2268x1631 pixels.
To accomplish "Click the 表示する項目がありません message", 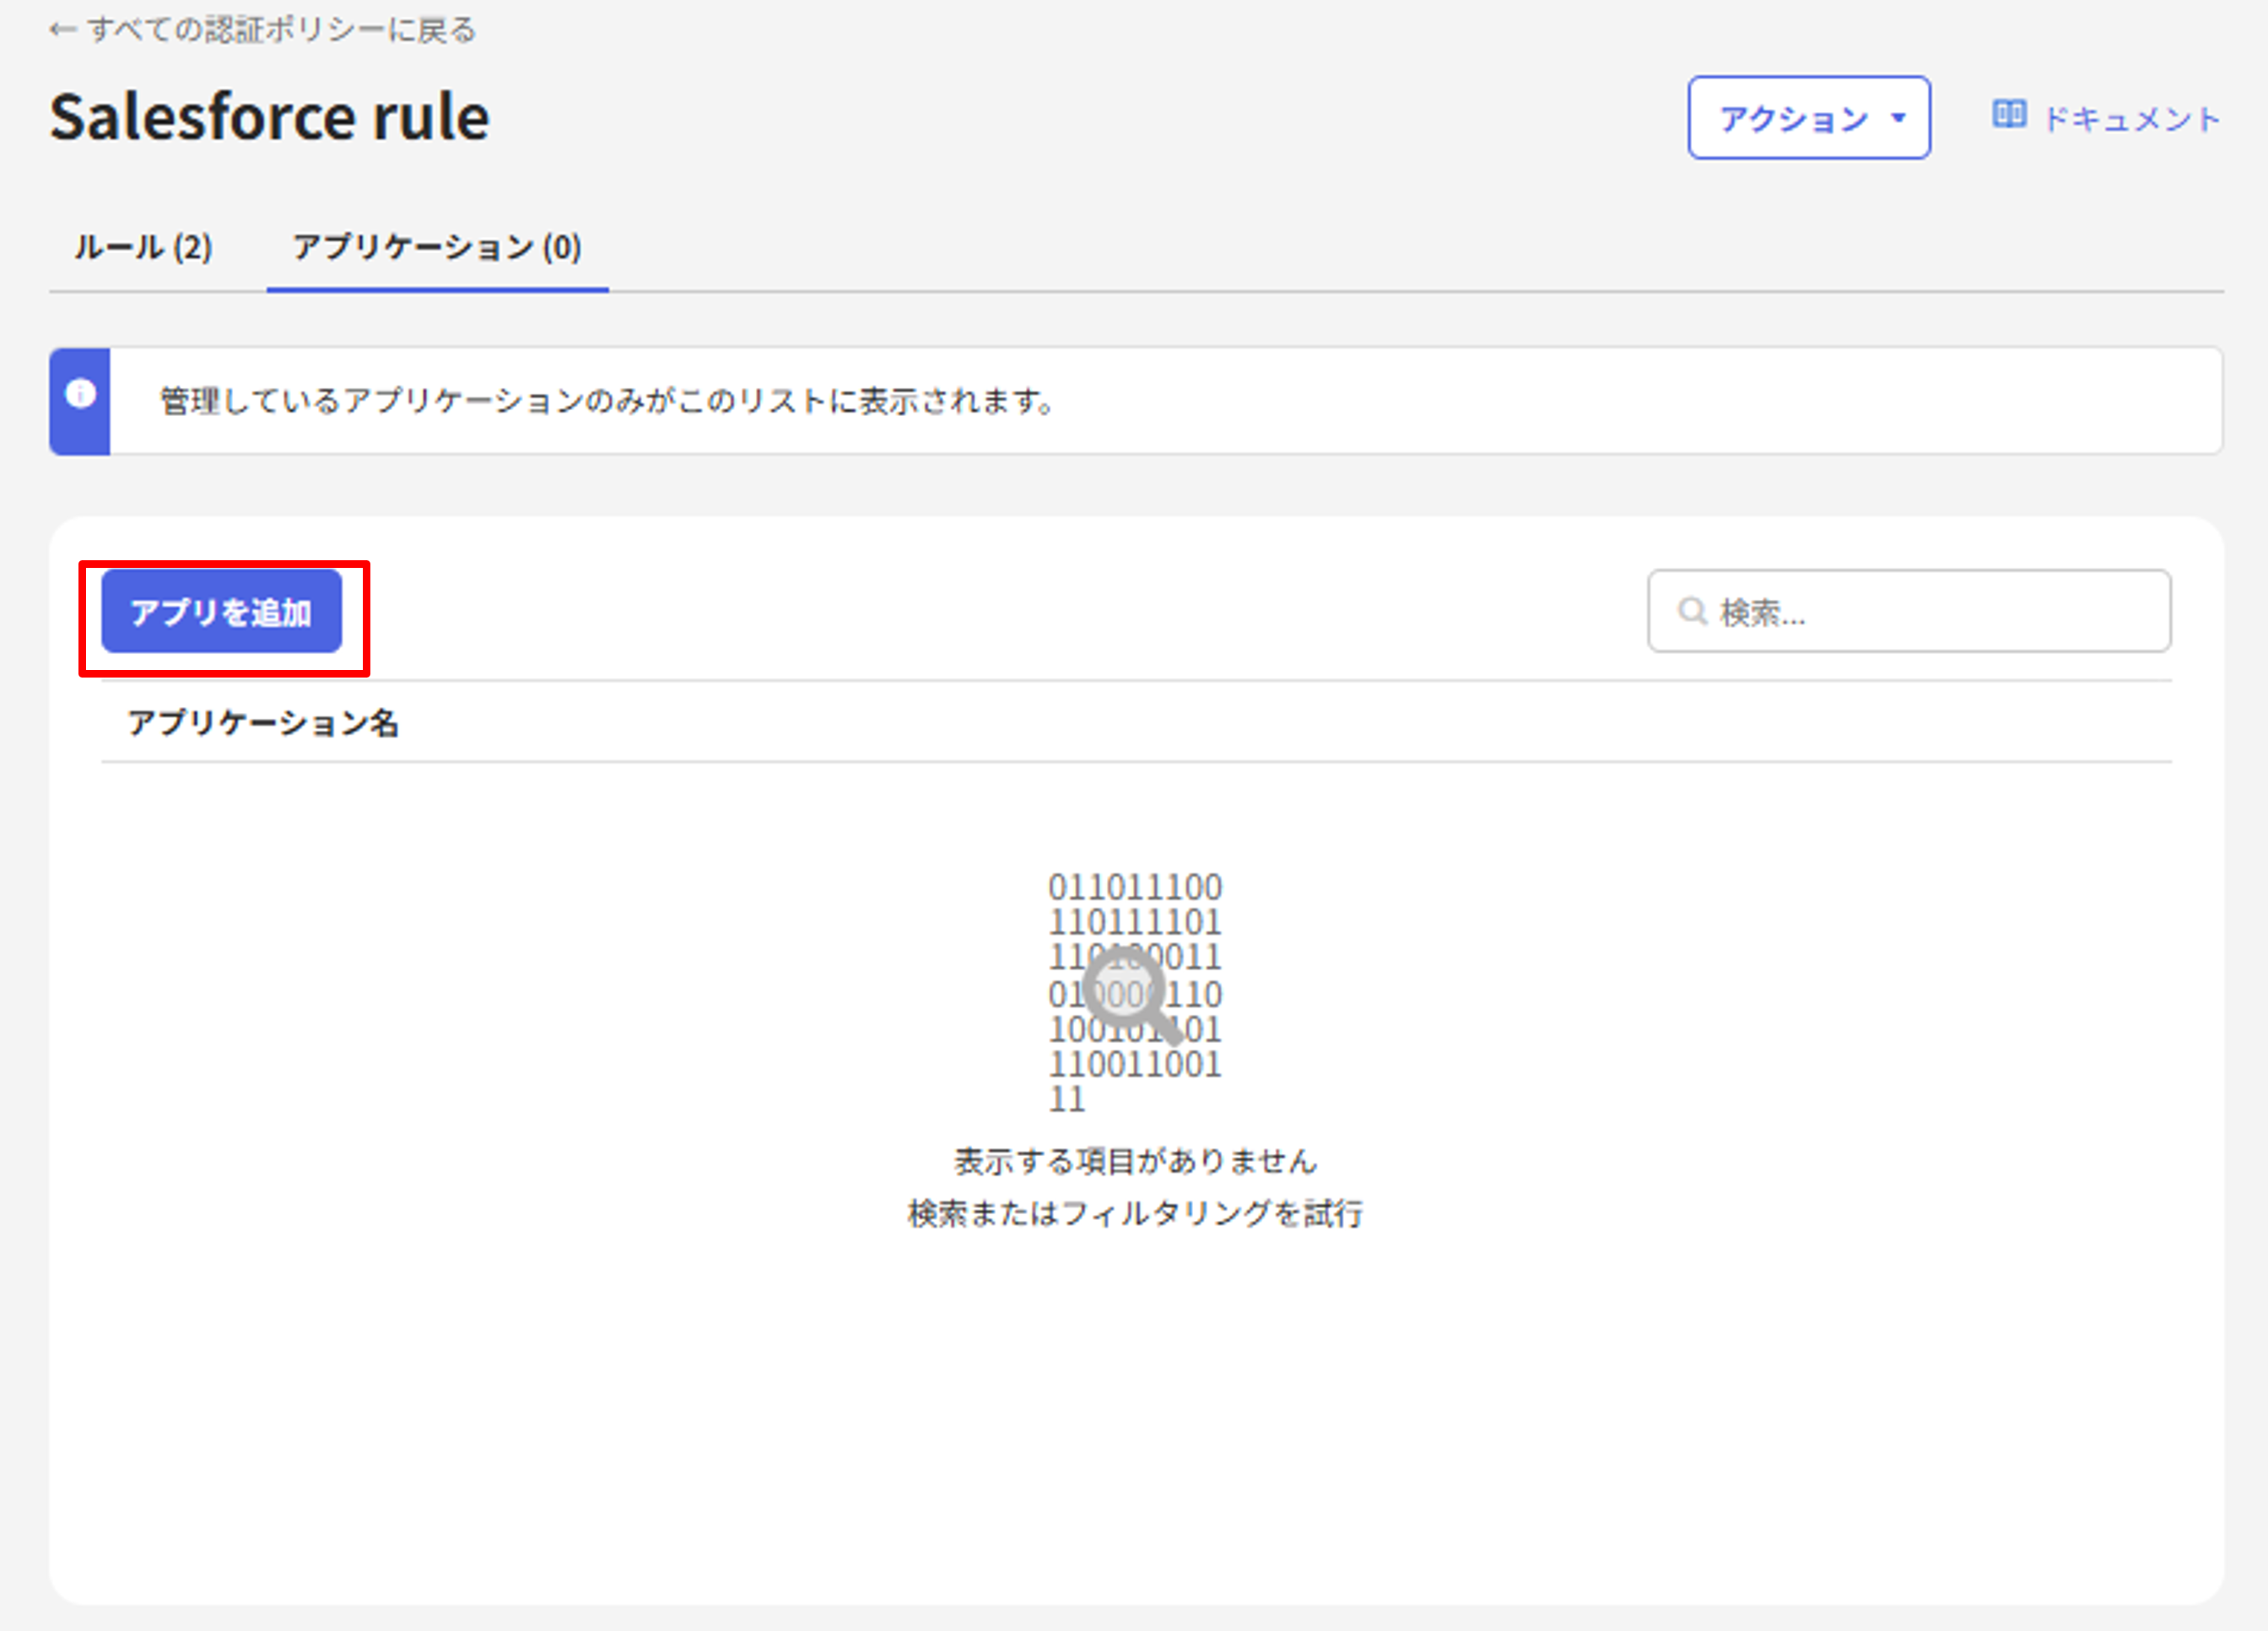I will pyautogui.click(x=1135, y=1160).
